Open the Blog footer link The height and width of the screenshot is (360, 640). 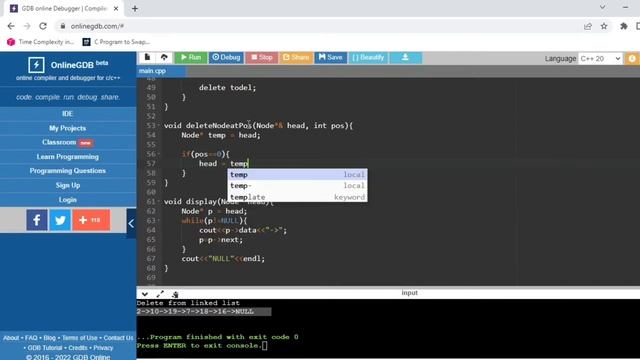[x=49, y=338]
